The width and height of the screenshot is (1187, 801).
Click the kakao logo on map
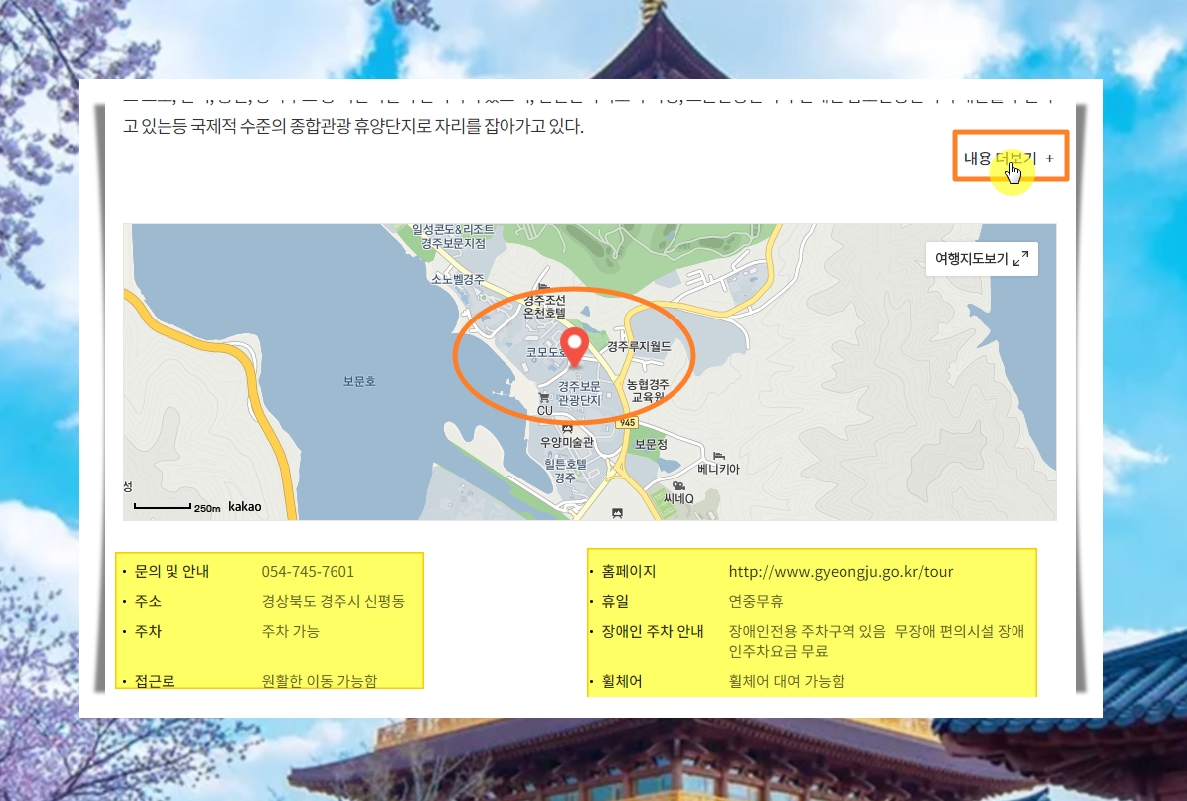[x=245, y=506]
